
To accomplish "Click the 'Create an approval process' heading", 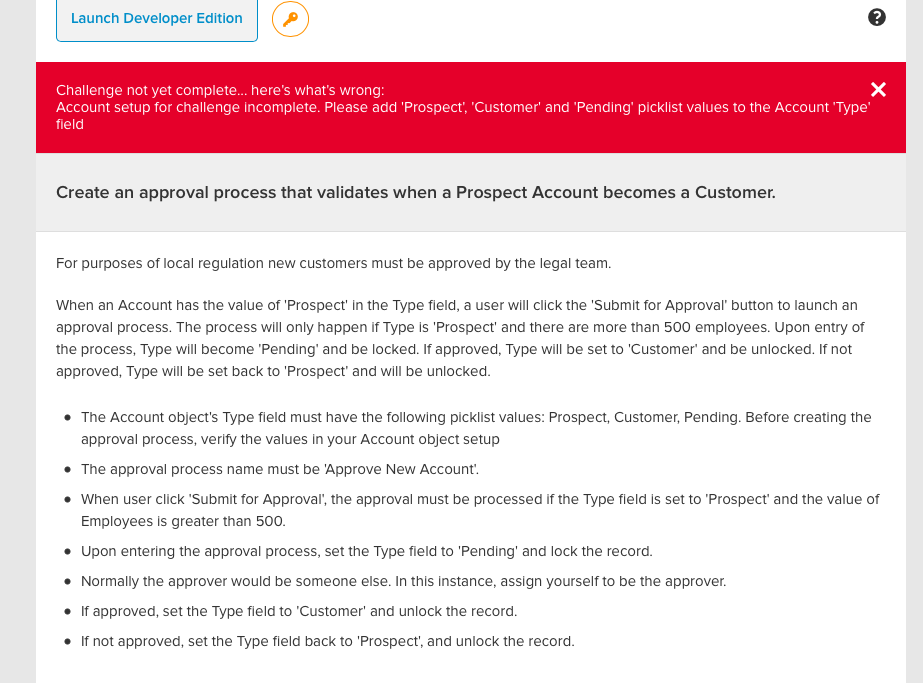I will click(416, 192).
